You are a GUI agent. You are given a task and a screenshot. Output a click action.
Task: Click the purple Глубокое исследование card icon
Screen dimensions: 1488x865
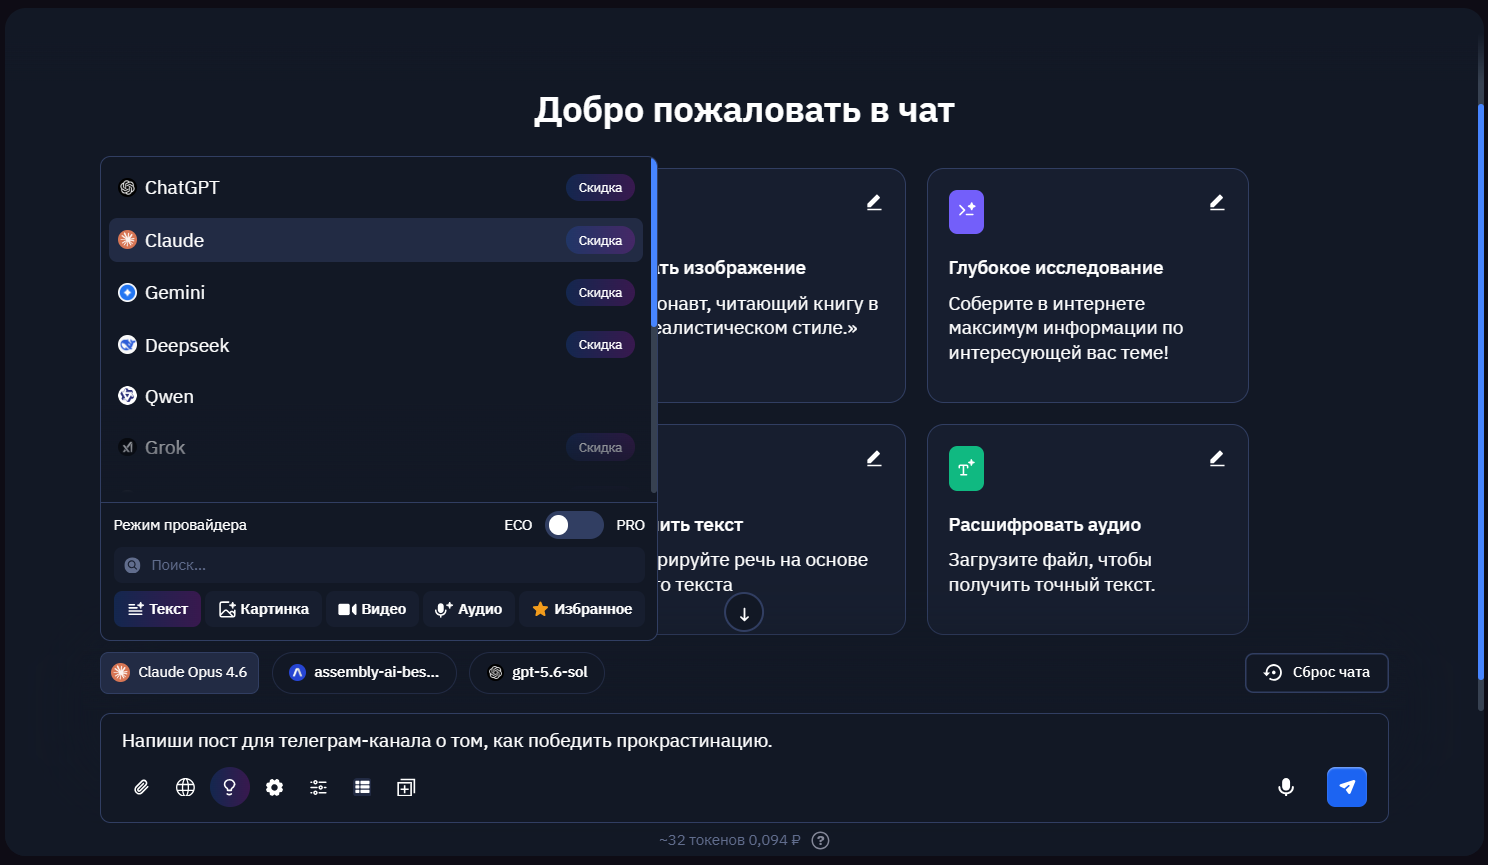coord(966,212)
